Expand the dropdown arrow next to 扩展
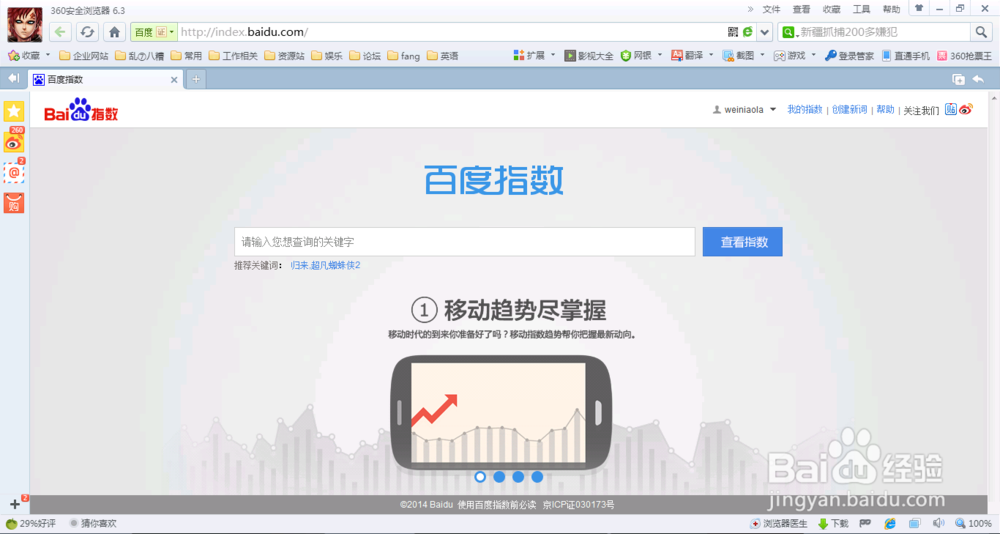1000x534 pixels. (553, 56)
